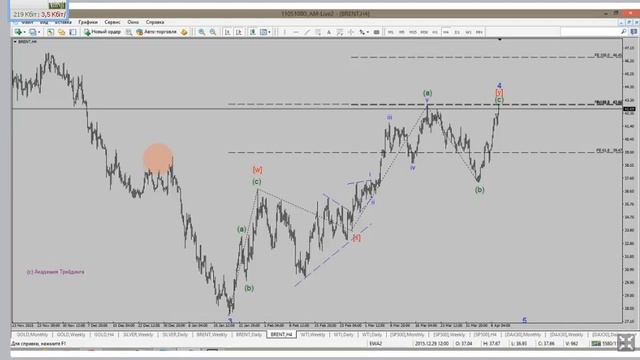Switch to the SP500,Monthly chart tab
Screen dimensions: 640x360
[407, 335]
